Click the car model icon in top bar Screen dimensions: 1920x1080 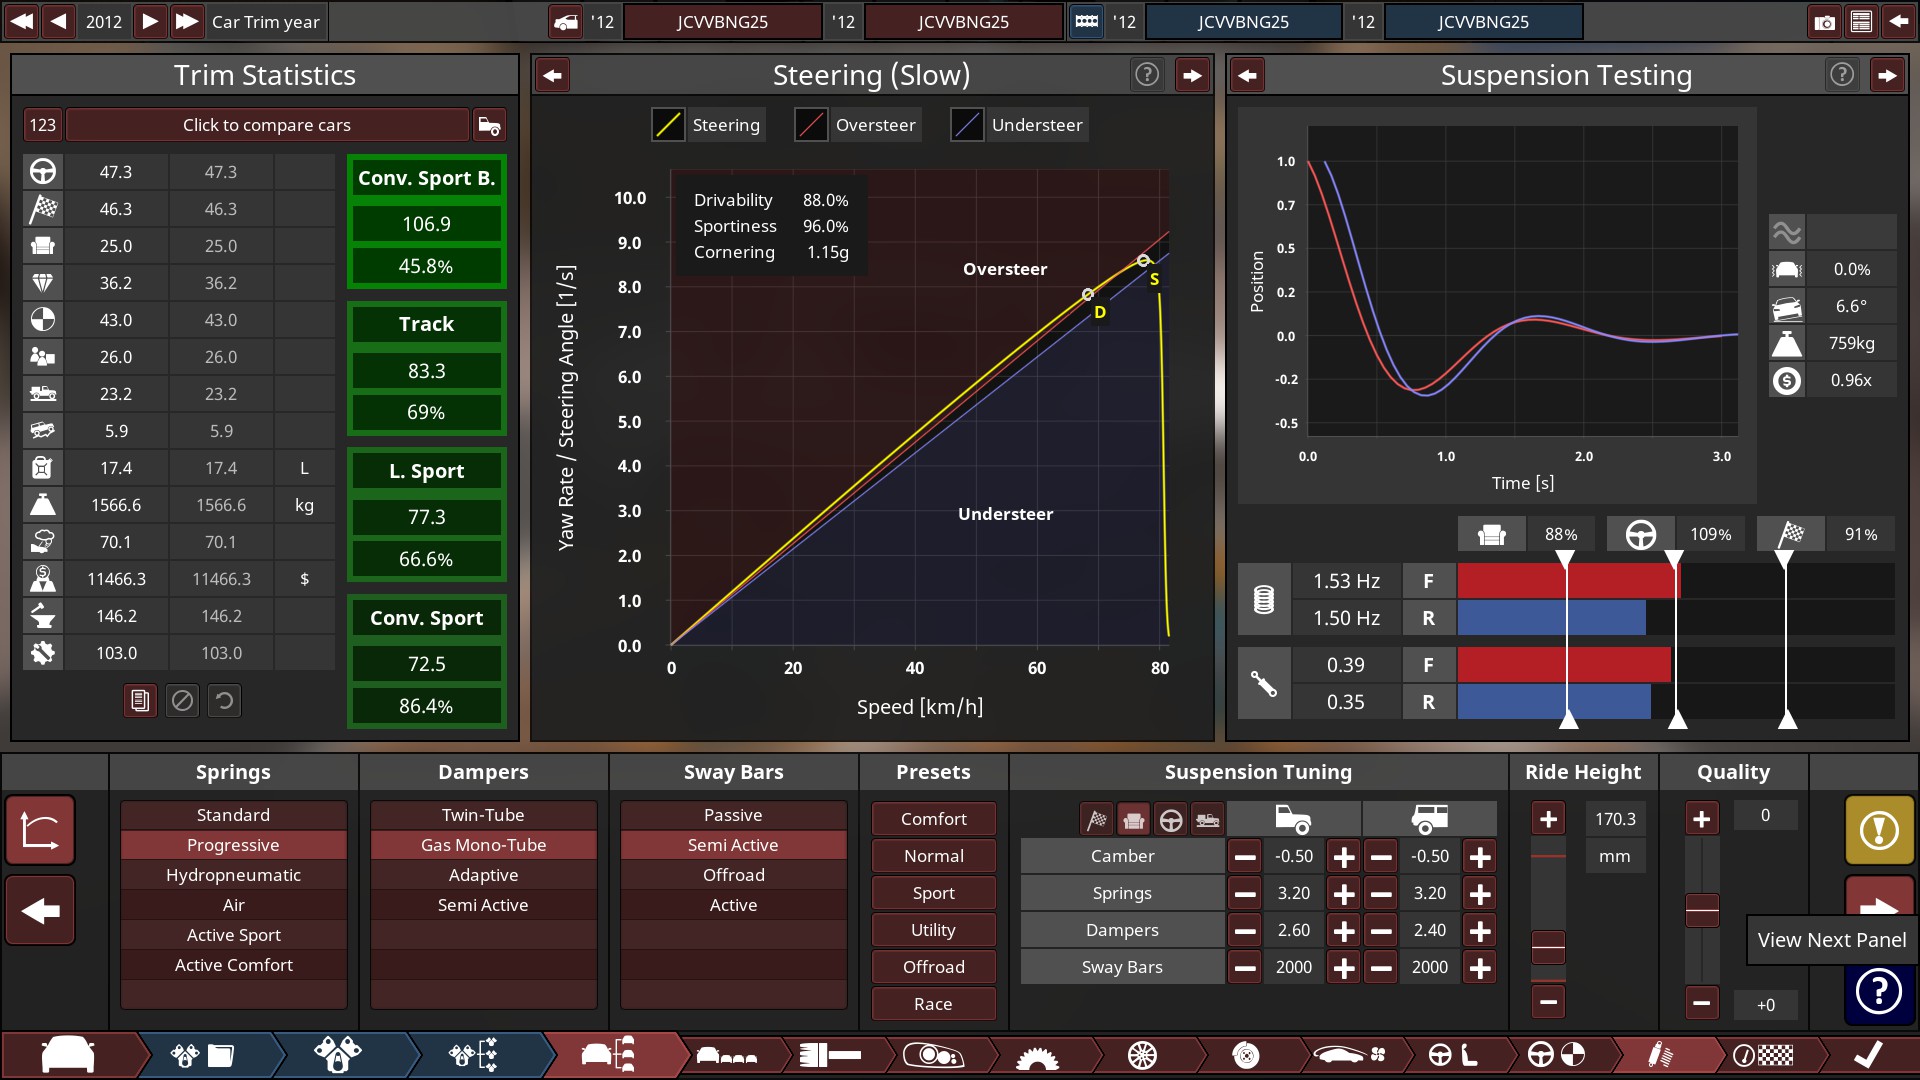tap(566, 21)
